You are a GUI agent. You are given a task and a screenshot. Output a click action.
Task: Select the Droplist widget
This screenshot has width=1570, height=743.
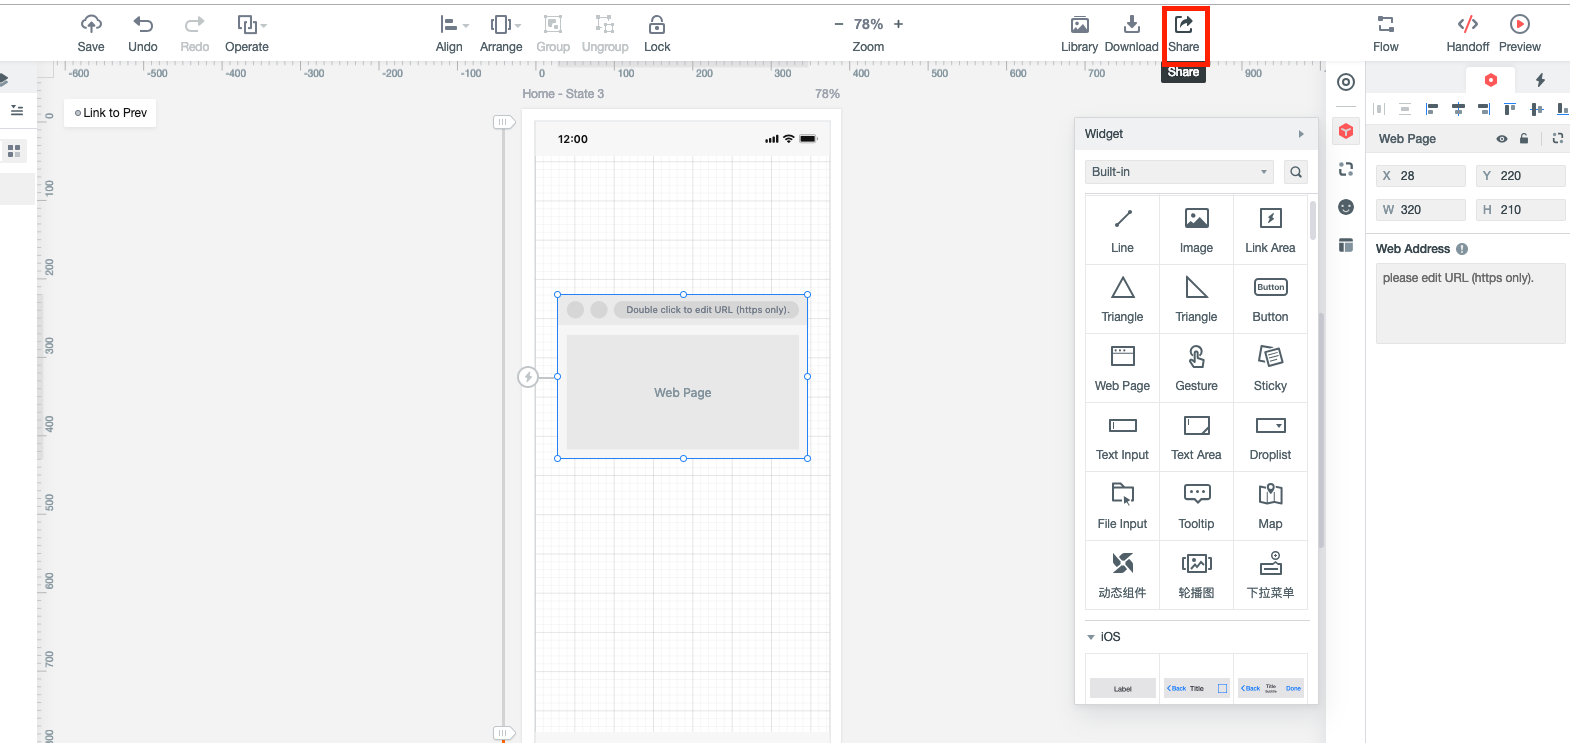[x=1271, y=437]
